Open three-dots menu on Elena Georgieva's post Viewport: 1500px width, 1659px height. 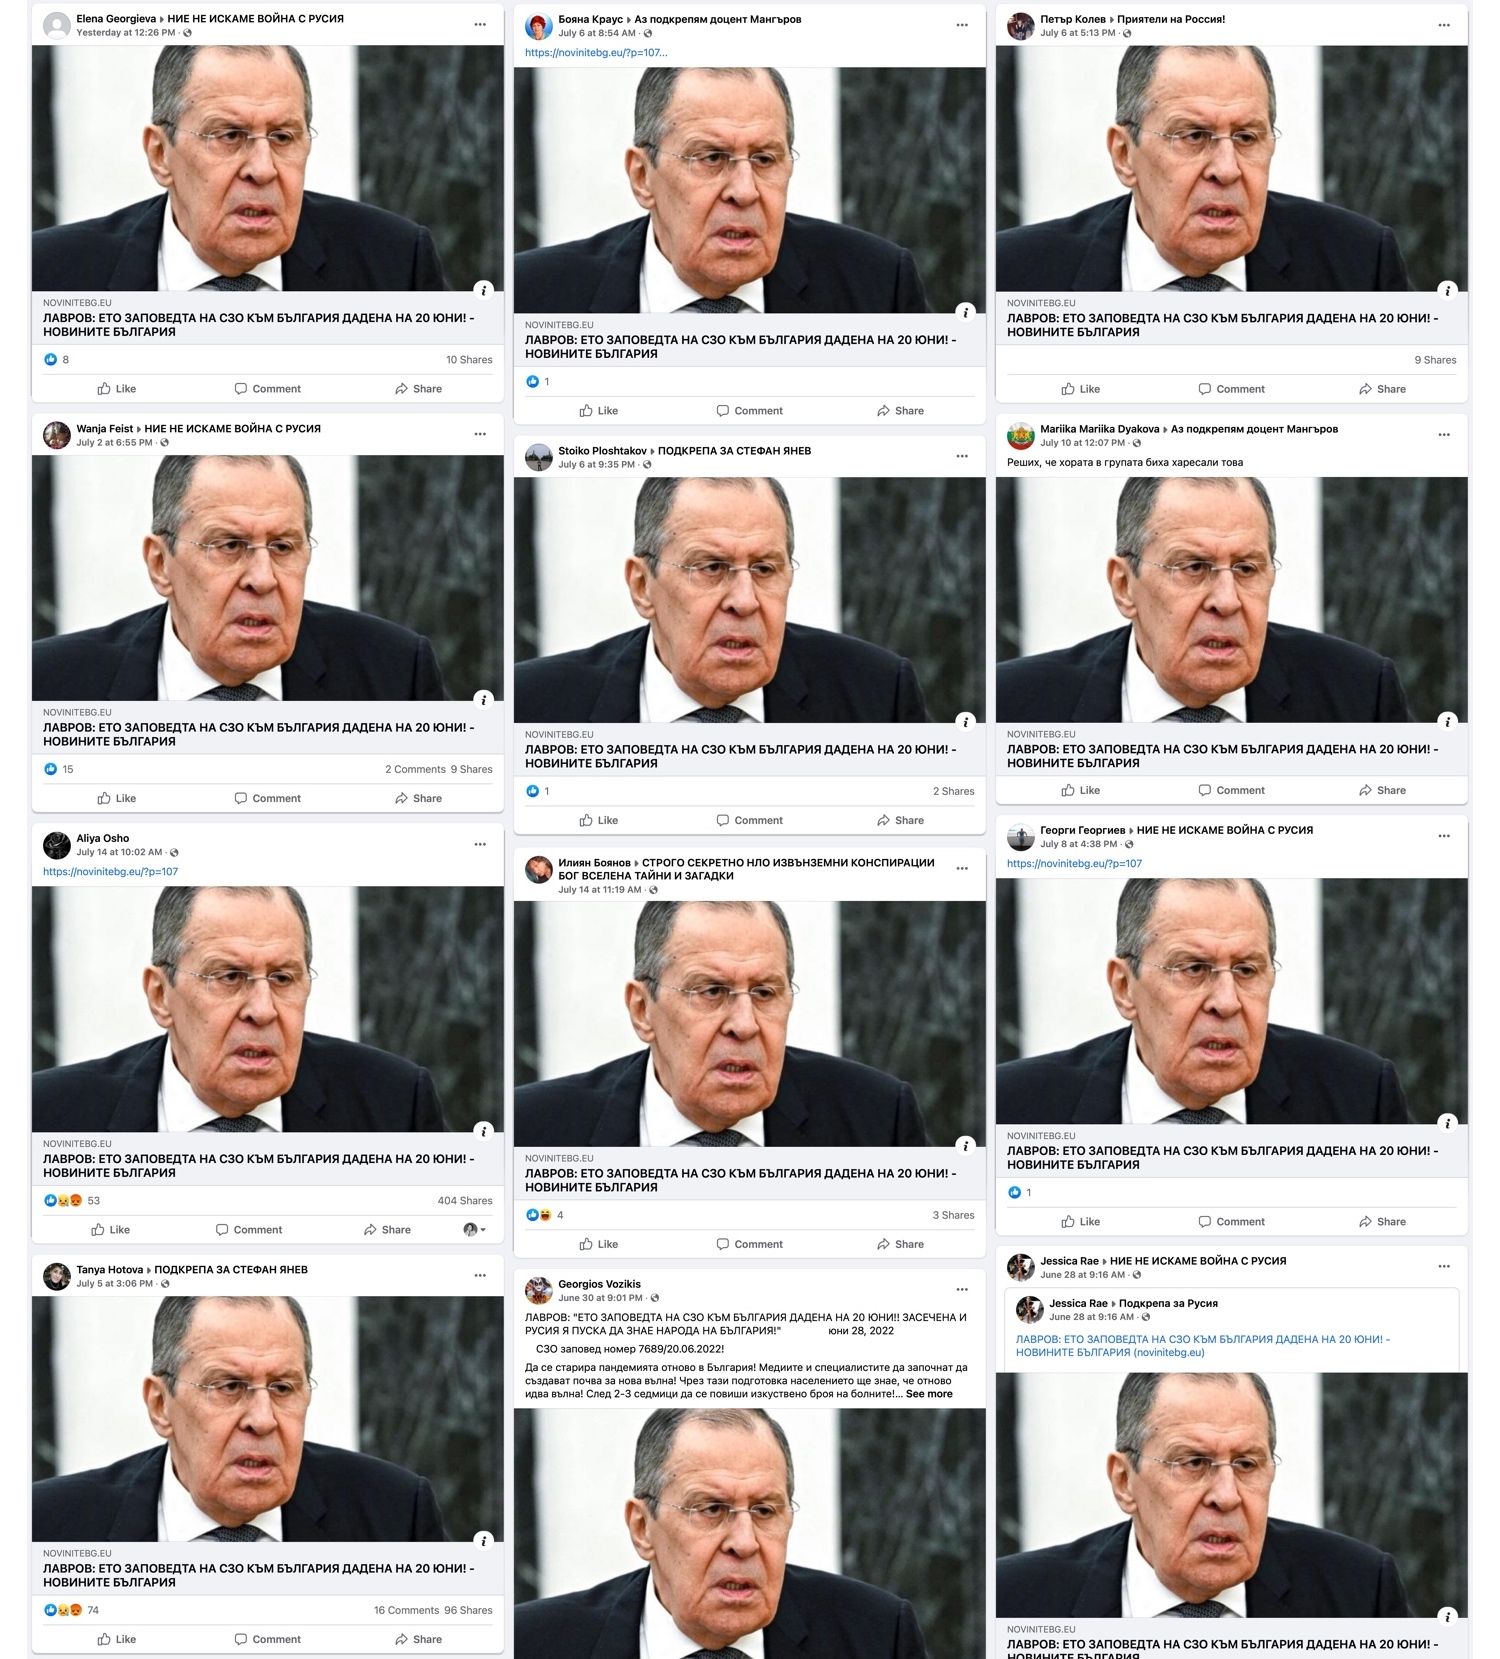pos(480,25)
